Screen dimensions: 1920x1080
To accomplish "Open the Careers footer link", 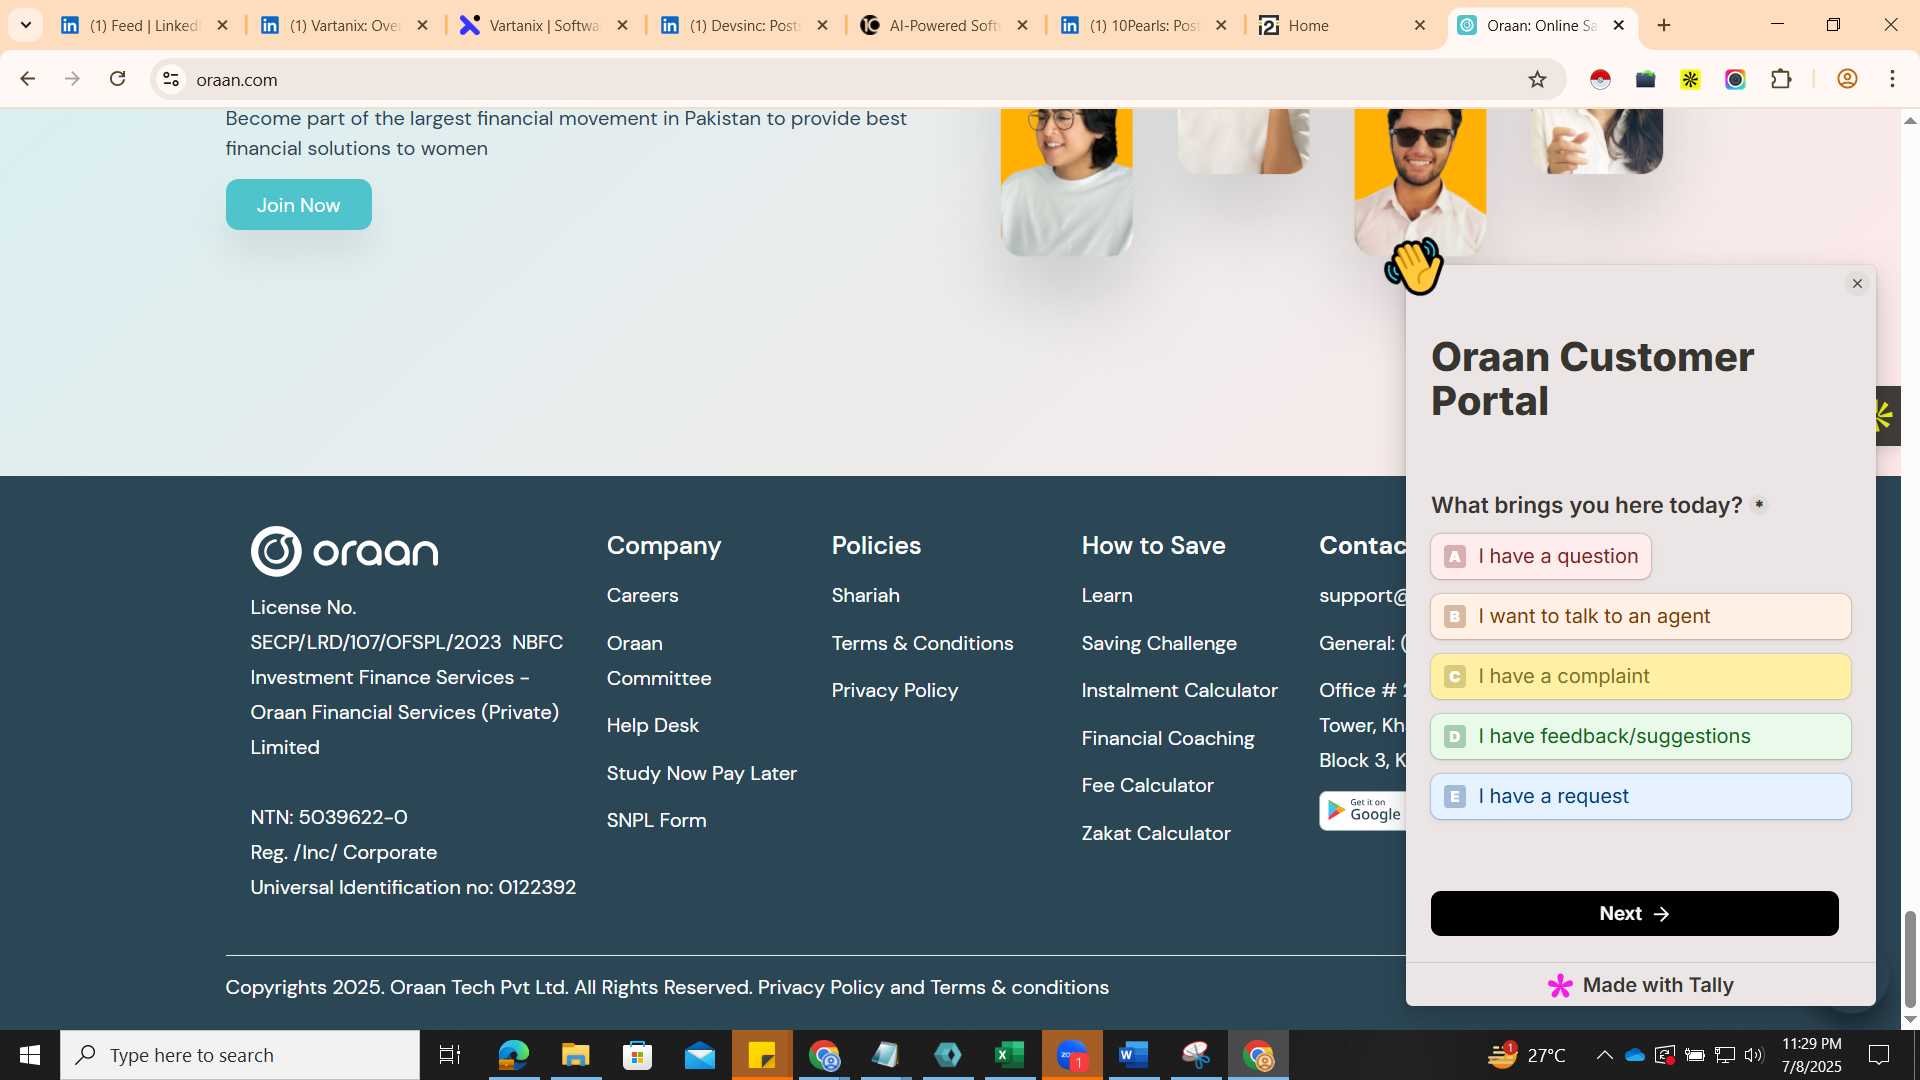I will (642, 595).
